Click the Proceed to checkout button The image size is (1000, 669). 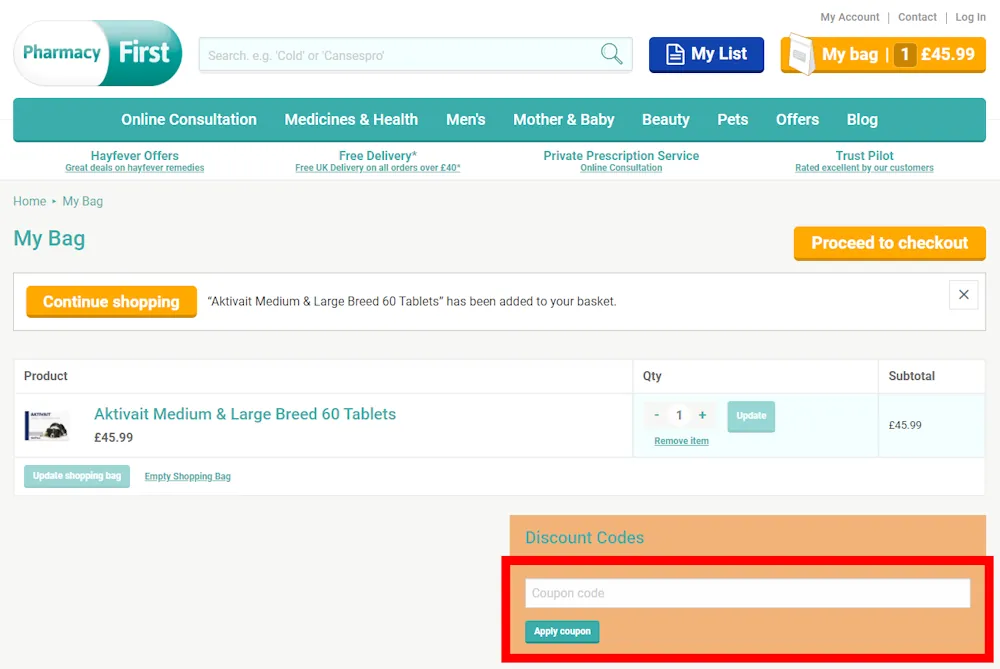[889, 243]
